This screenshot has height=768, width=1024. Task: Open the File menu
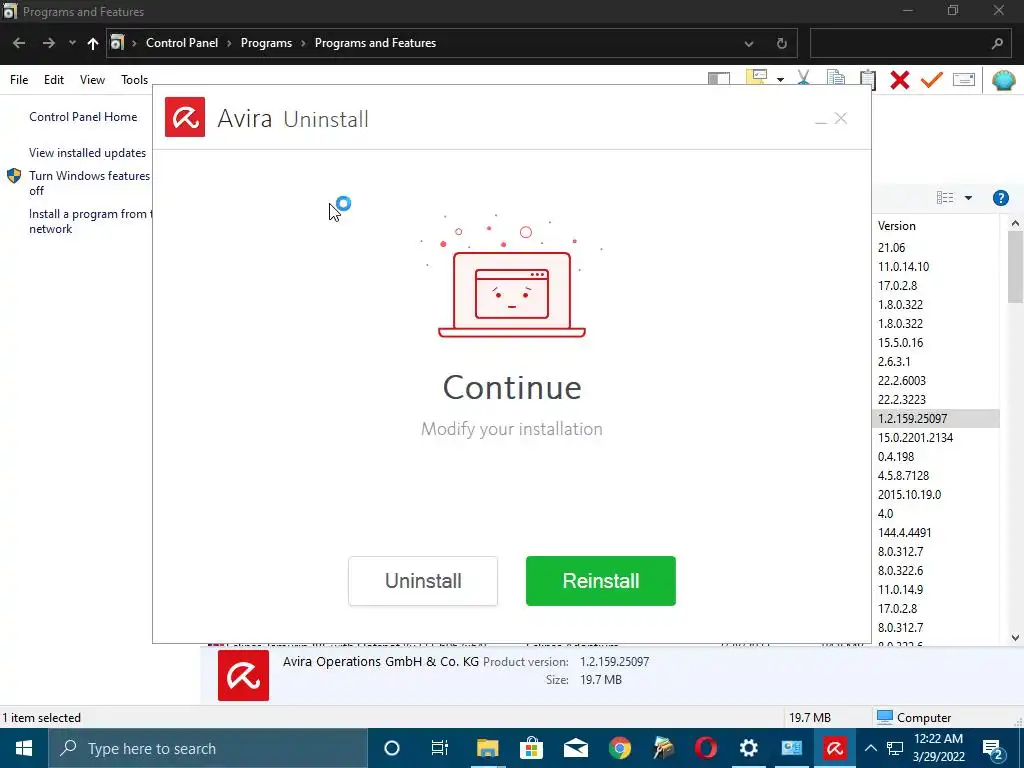pos(19,80)
